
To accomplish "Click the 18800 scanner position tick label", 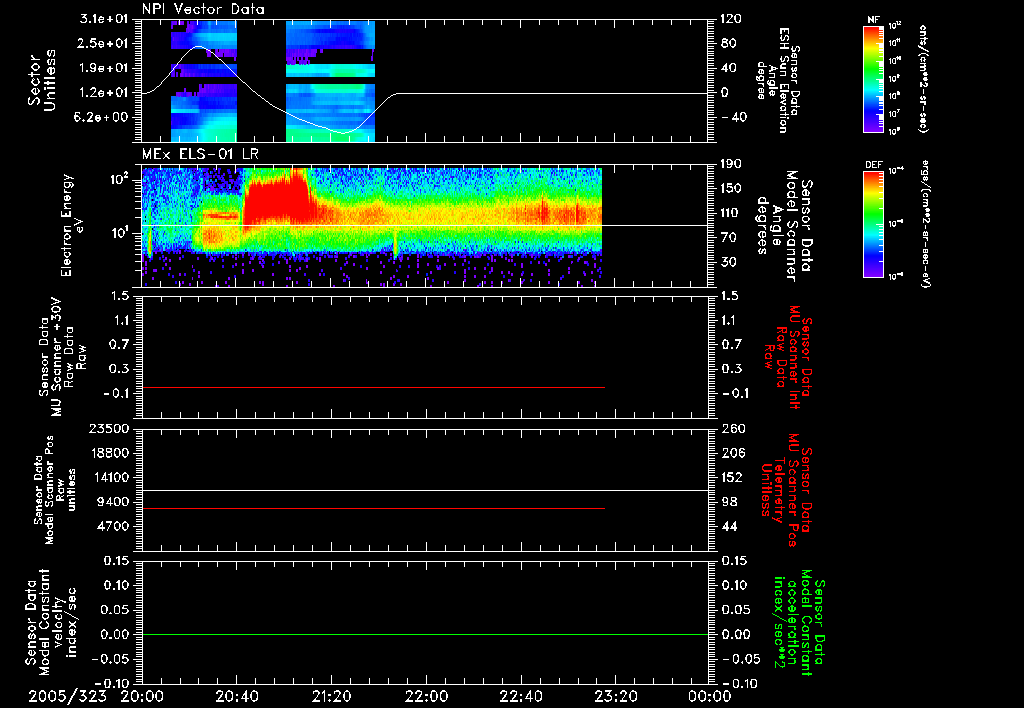I will tap(108, 453).
